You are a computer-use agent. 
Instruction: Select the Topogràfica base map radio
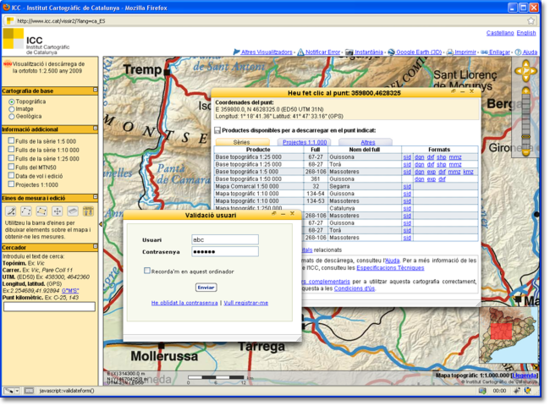12,102
